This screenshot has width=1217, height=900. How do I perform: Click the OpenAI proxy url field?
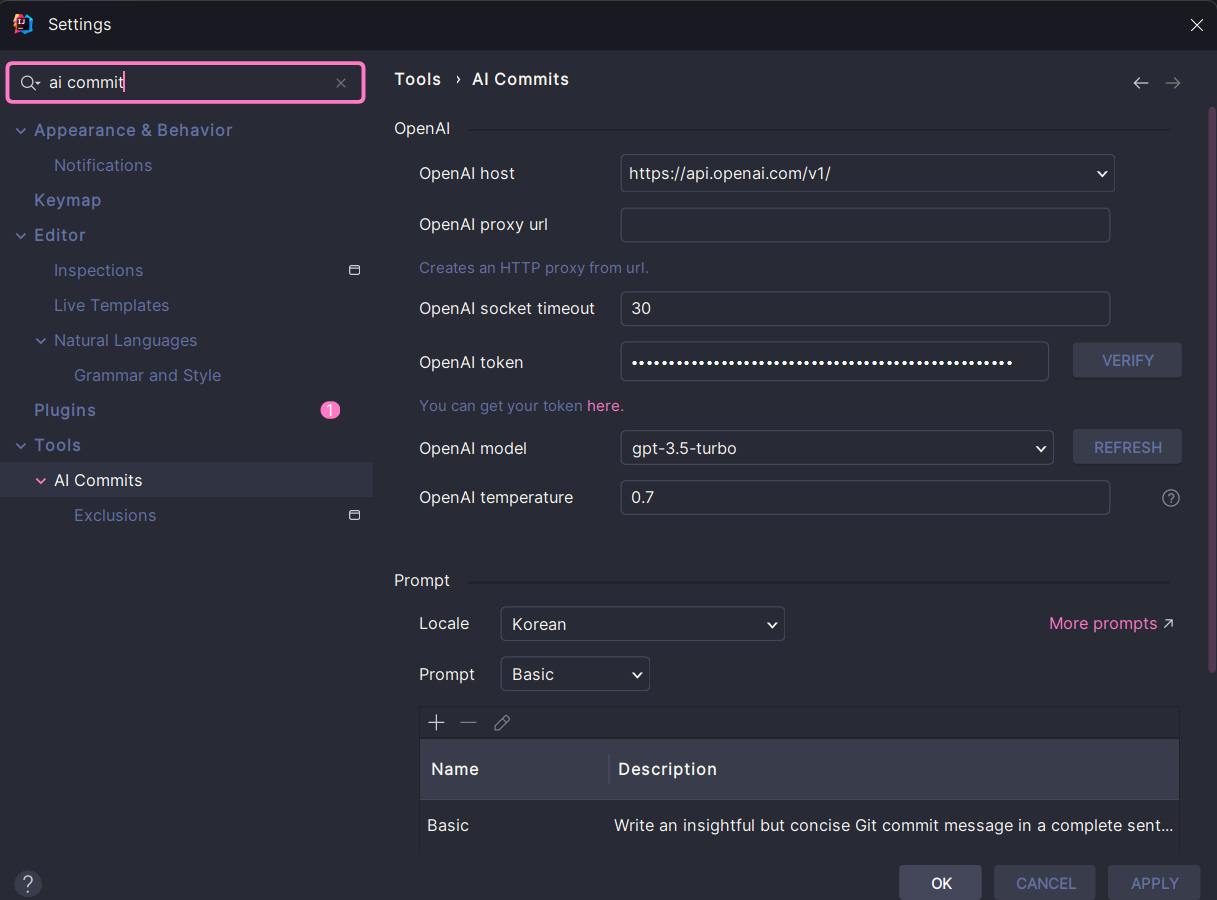pos(865,225)
